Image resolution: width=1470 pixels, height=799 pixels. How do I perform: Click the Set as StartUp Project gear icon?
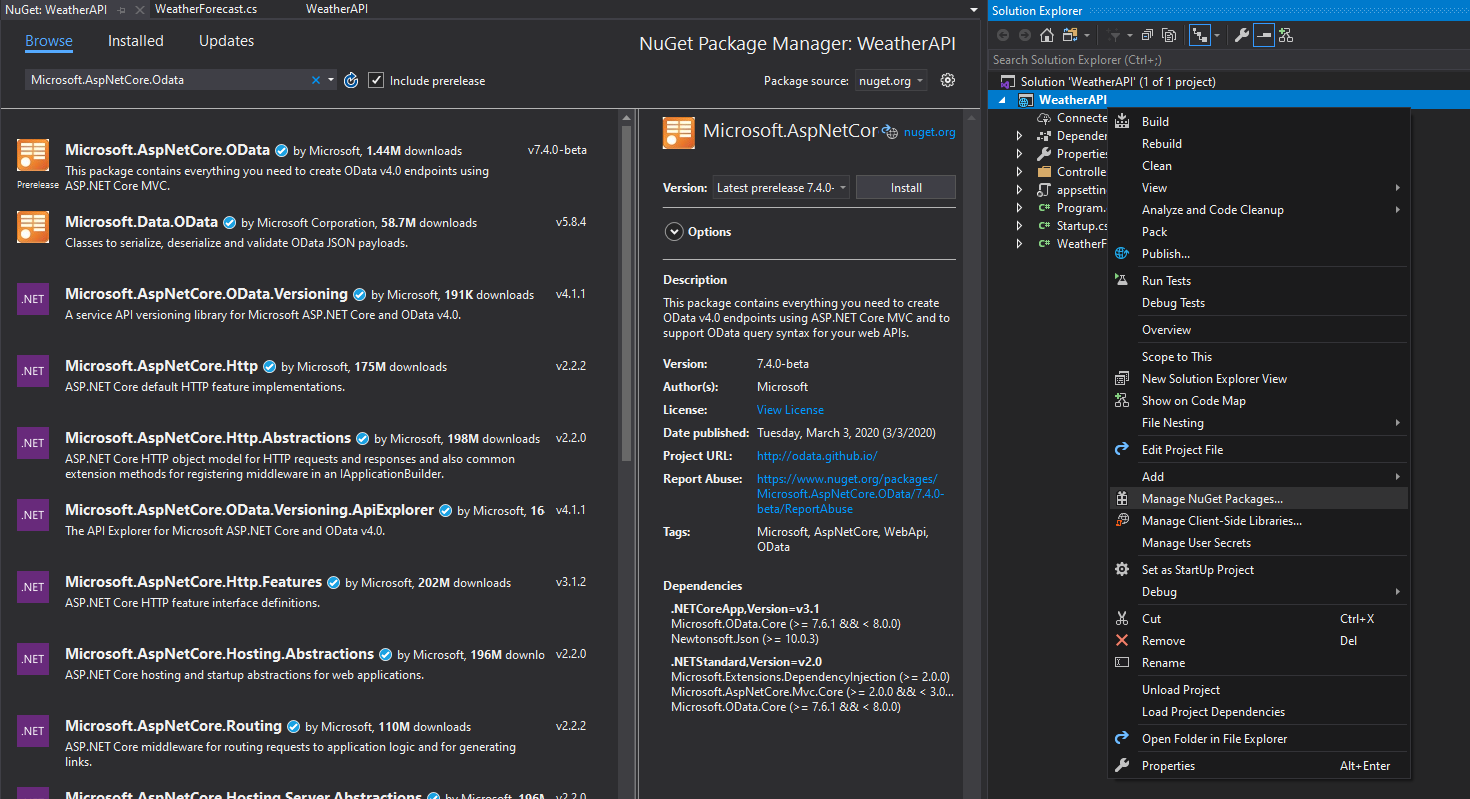pyautogui.click(x=1122, y=569)
